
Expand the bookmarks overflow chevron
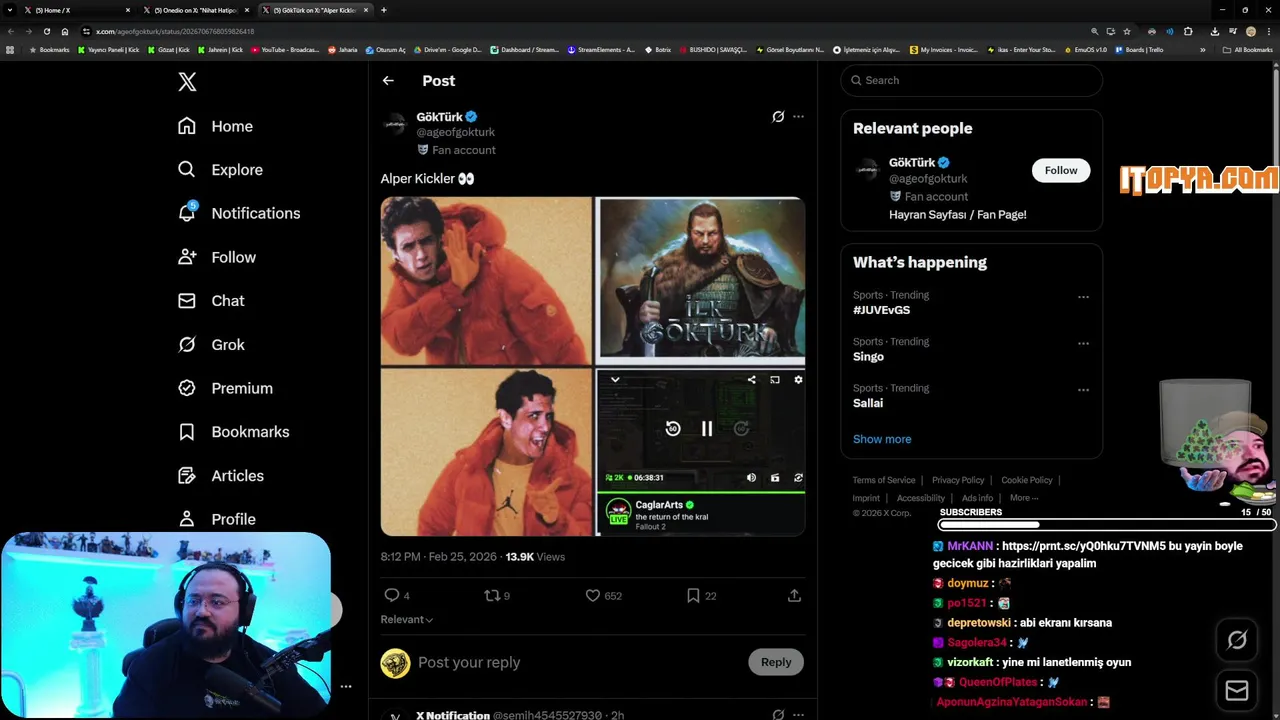tap(1203, 49)
